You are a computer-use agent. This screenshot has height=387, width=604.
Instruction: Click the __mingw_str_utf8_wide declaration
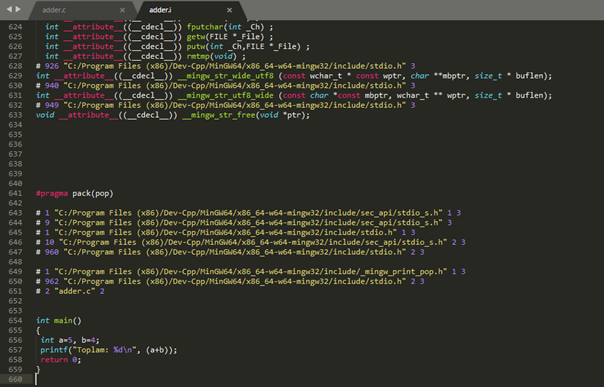294,95
